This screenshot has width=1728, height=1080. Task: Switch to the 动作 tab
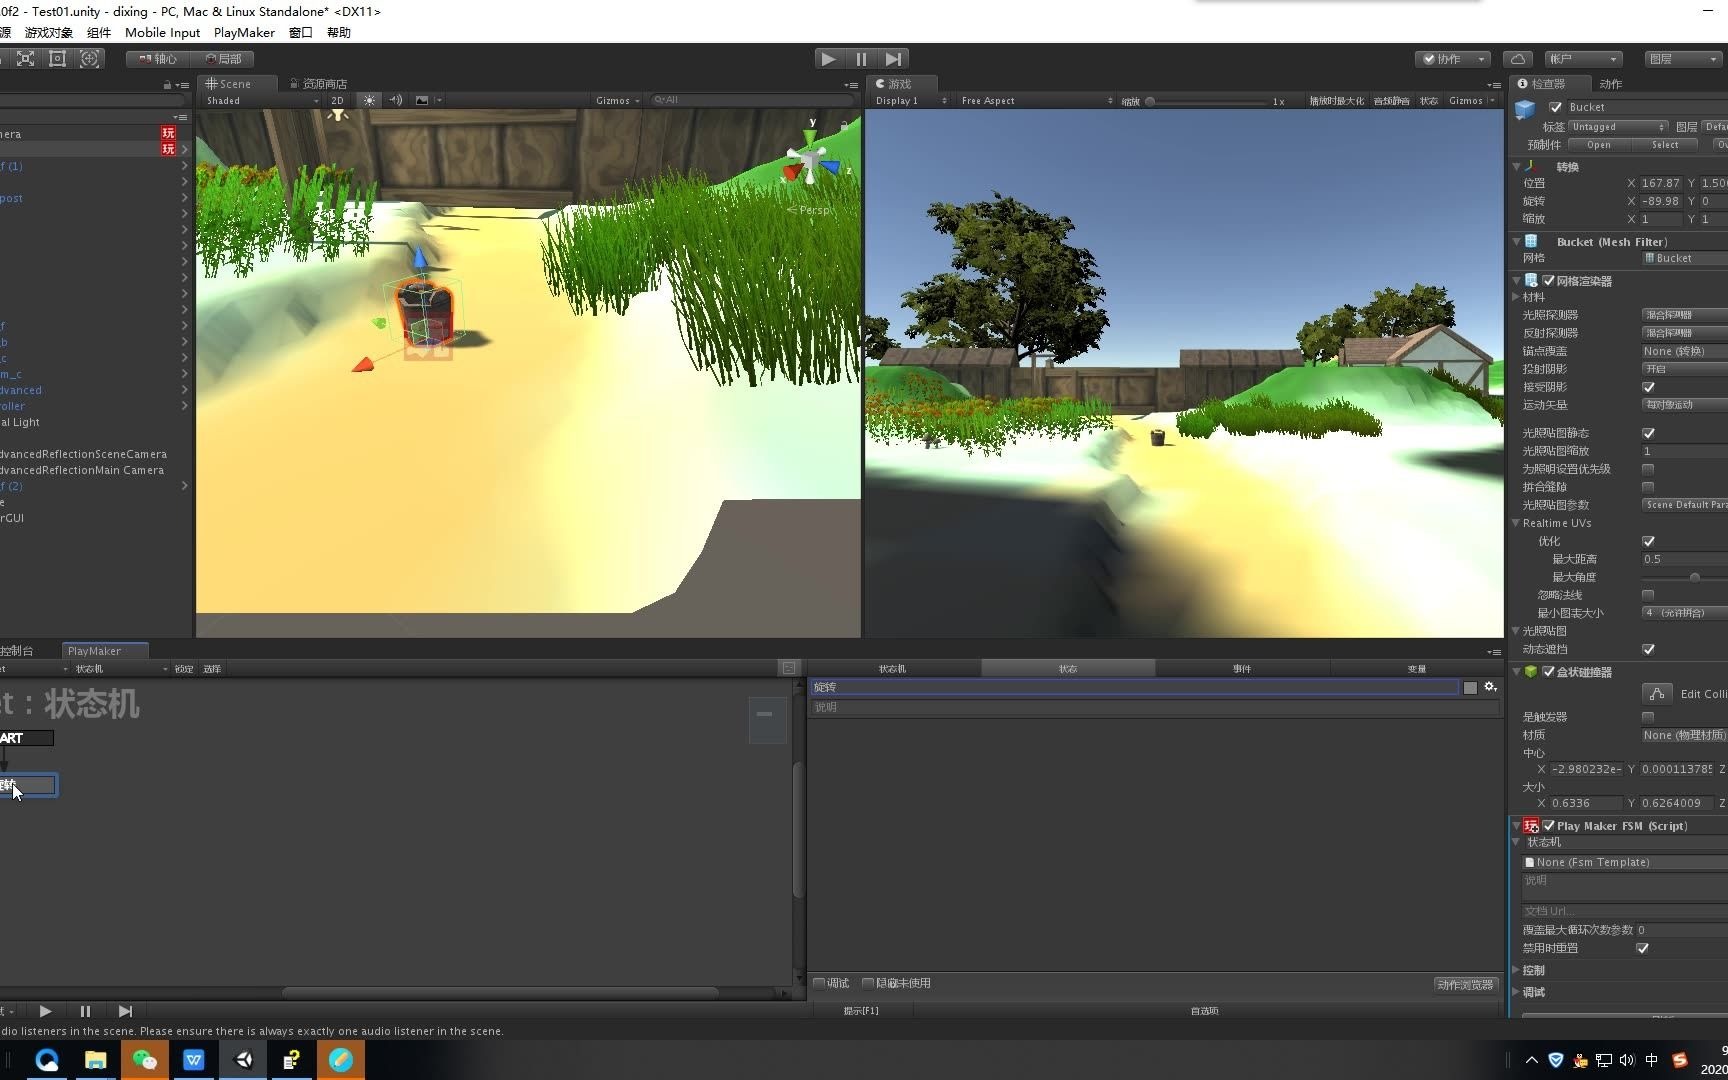(1610, 84)
